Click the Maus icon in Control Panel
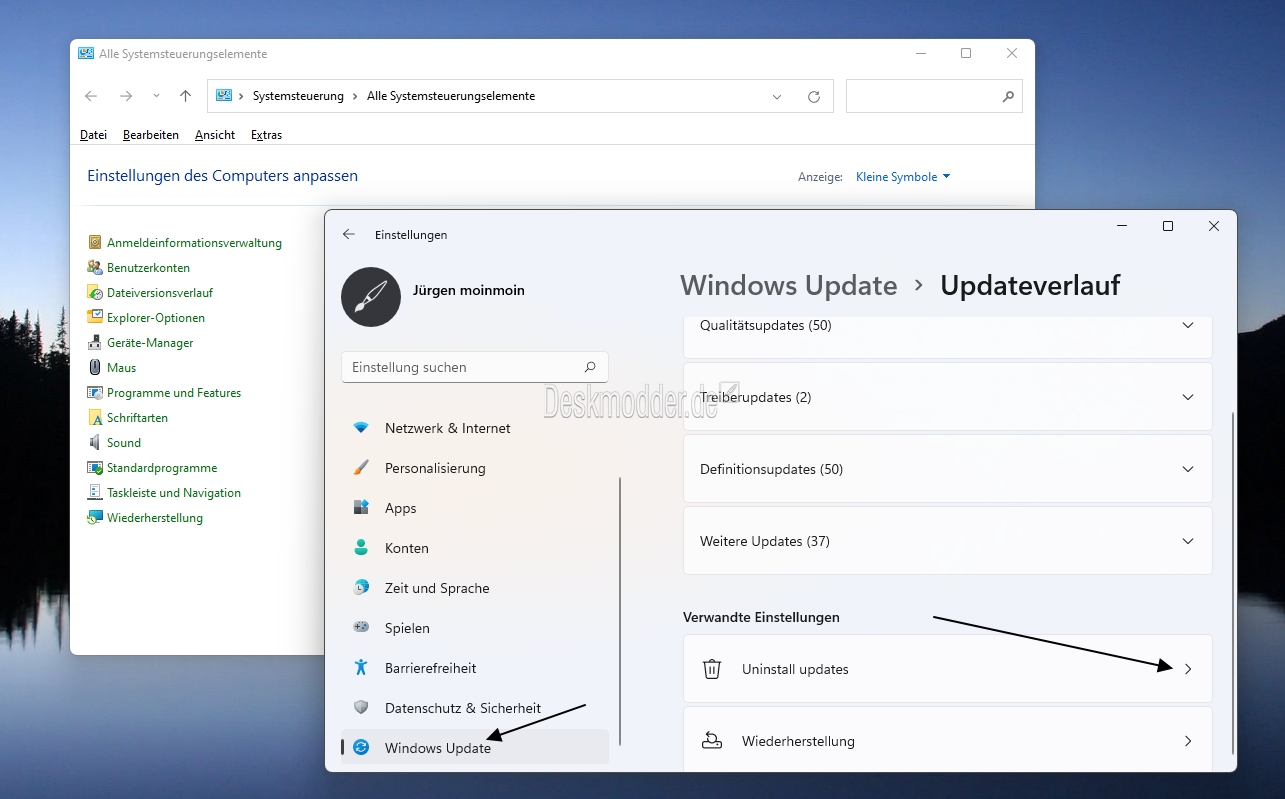1285x799 pixels. pyautogui.click(x=95, y=367)
